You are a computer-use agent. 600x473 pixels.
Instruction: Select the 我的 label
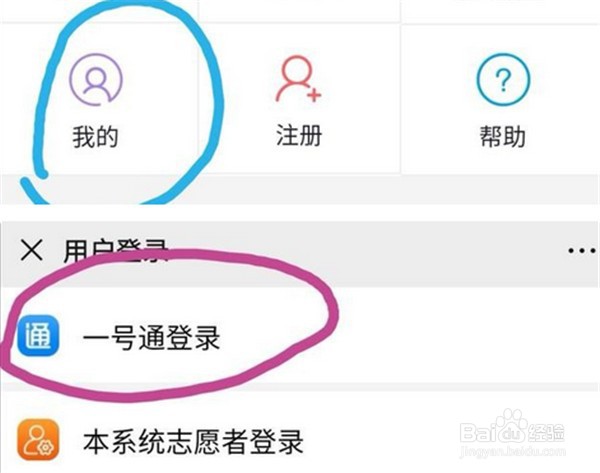tap(96, 137)
